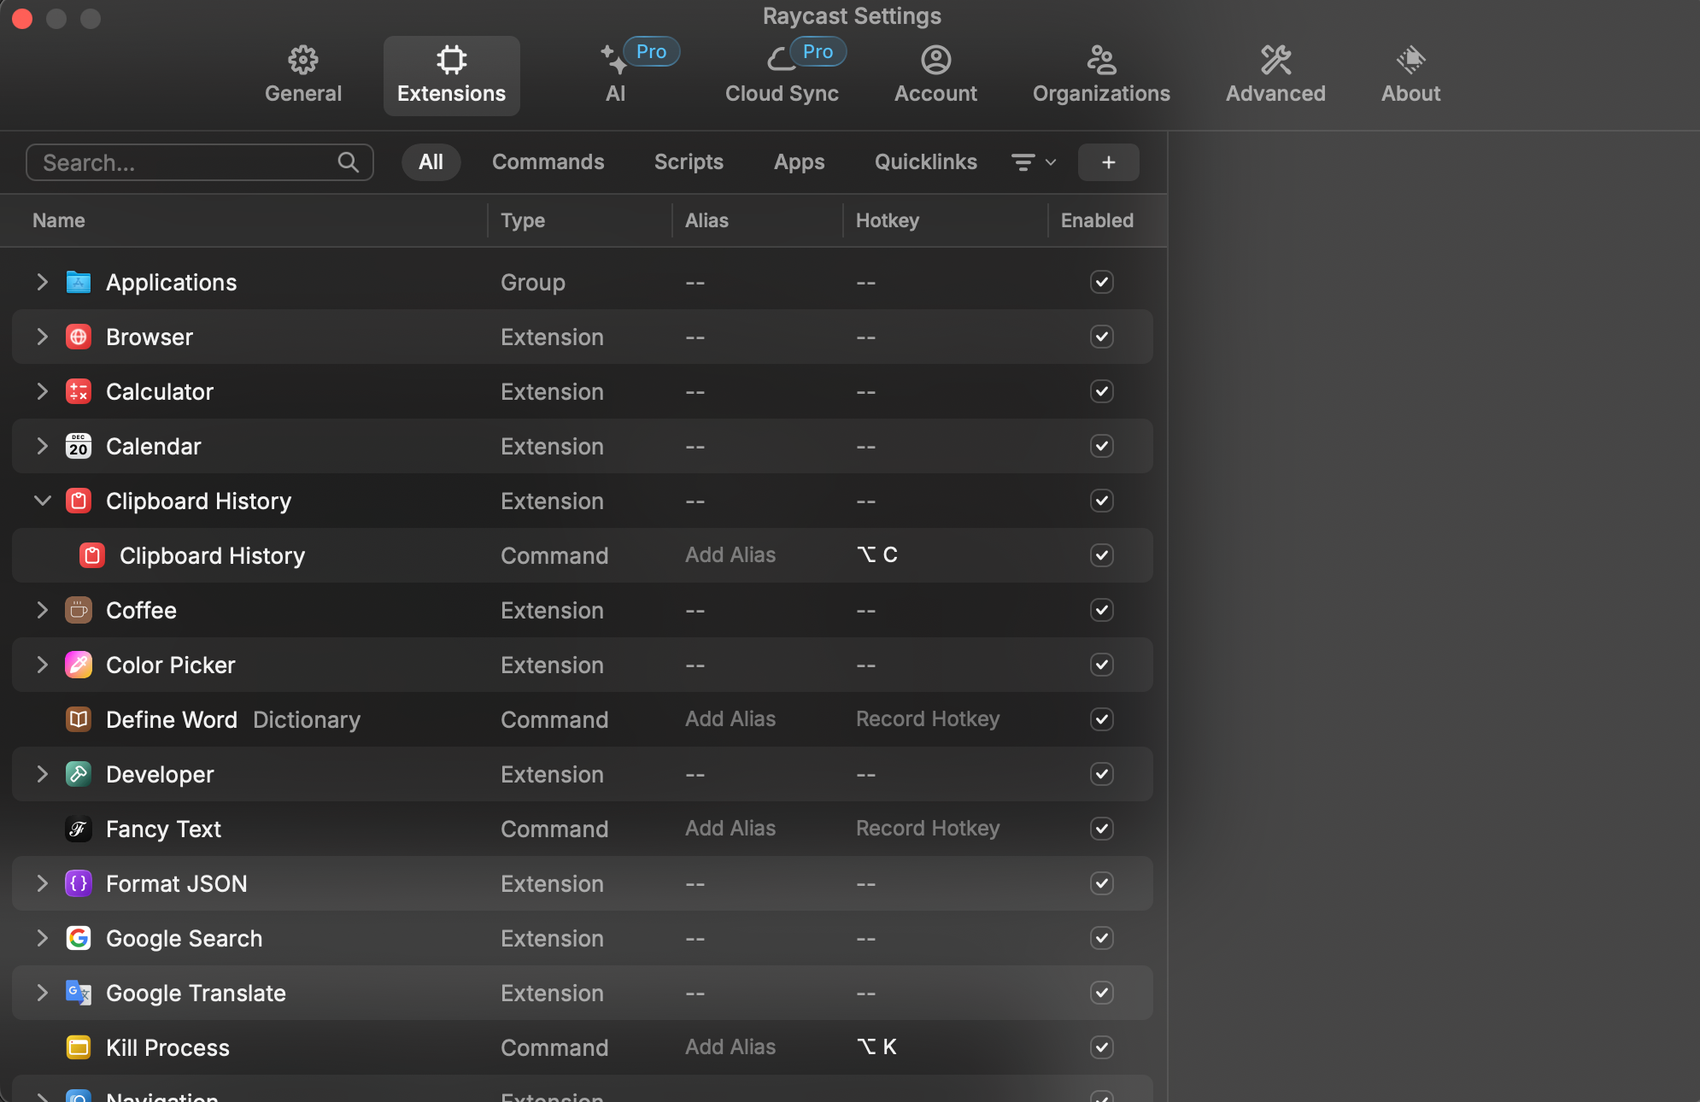Image resolution: width=1700 pixels, height=1102 pixels.
Task: Open the About settings tab
Action: click(x=1411, y=75)
